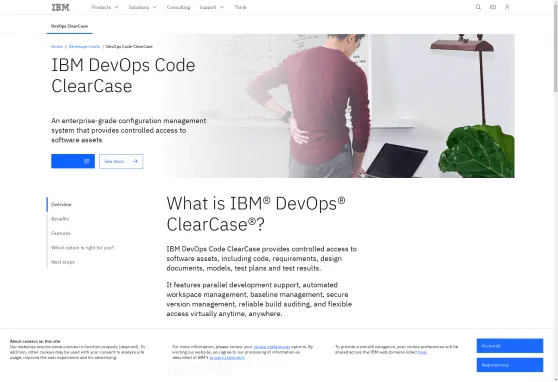Click the IBM logo
Screen dimensions: 558x382
click(x=60, y=7)
